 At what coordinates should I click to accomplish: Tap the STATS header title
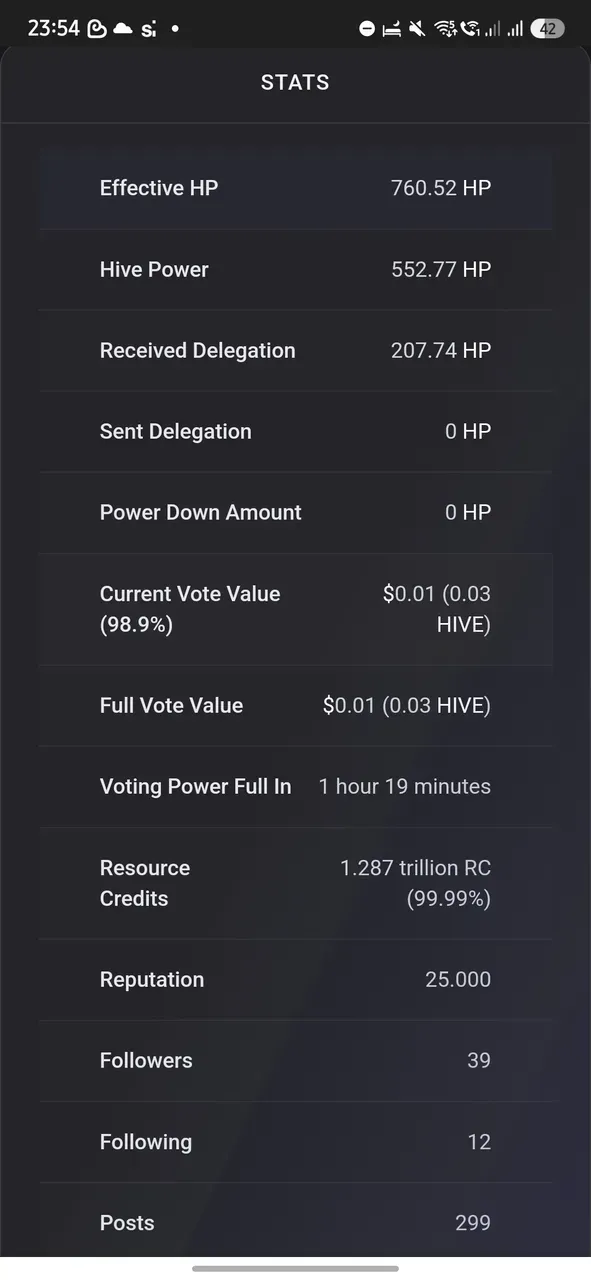click(x=295, y=83)
